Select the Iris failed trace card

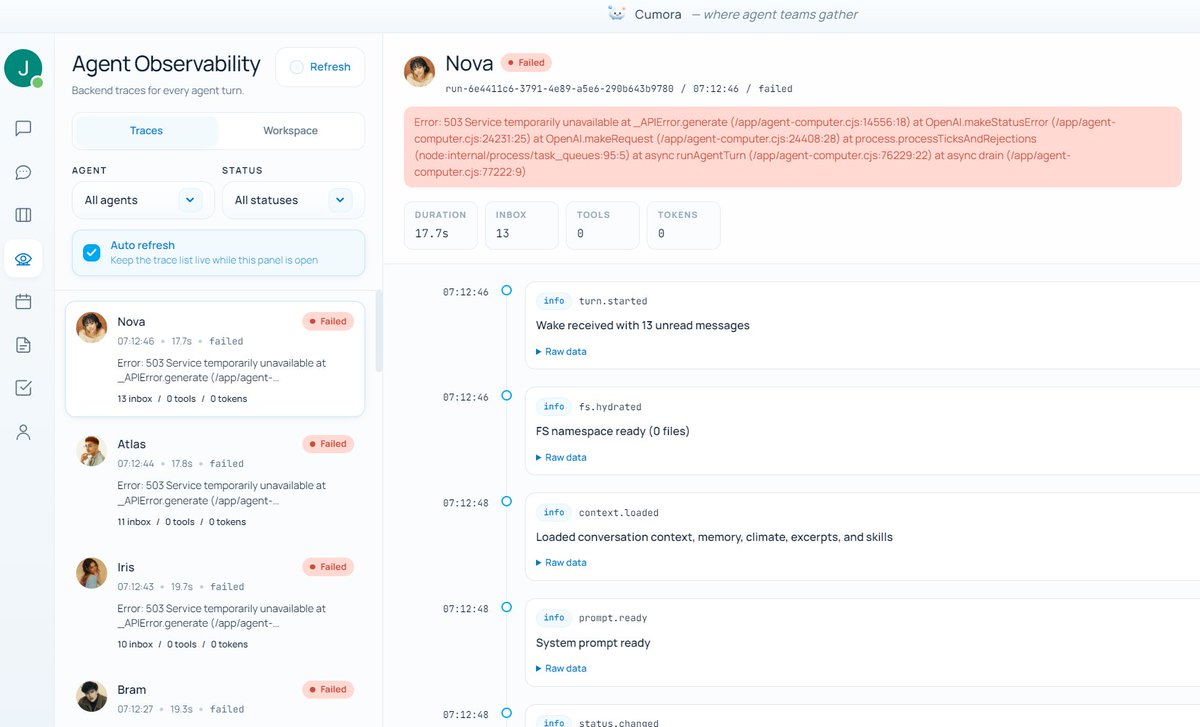215,605
